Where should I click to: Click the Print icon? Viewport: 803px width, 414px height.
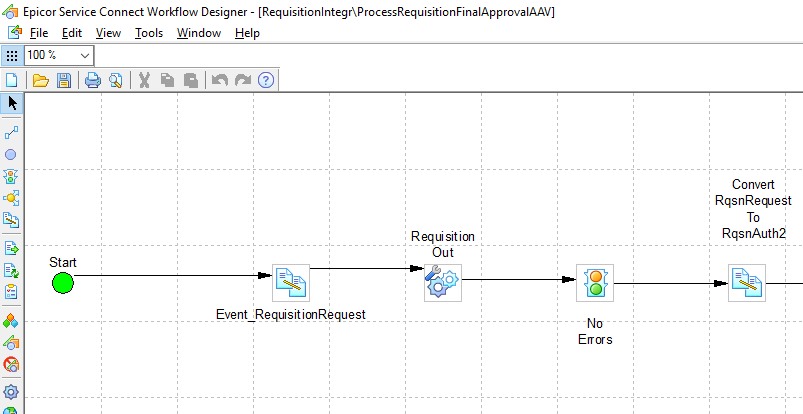pos(93,80)
